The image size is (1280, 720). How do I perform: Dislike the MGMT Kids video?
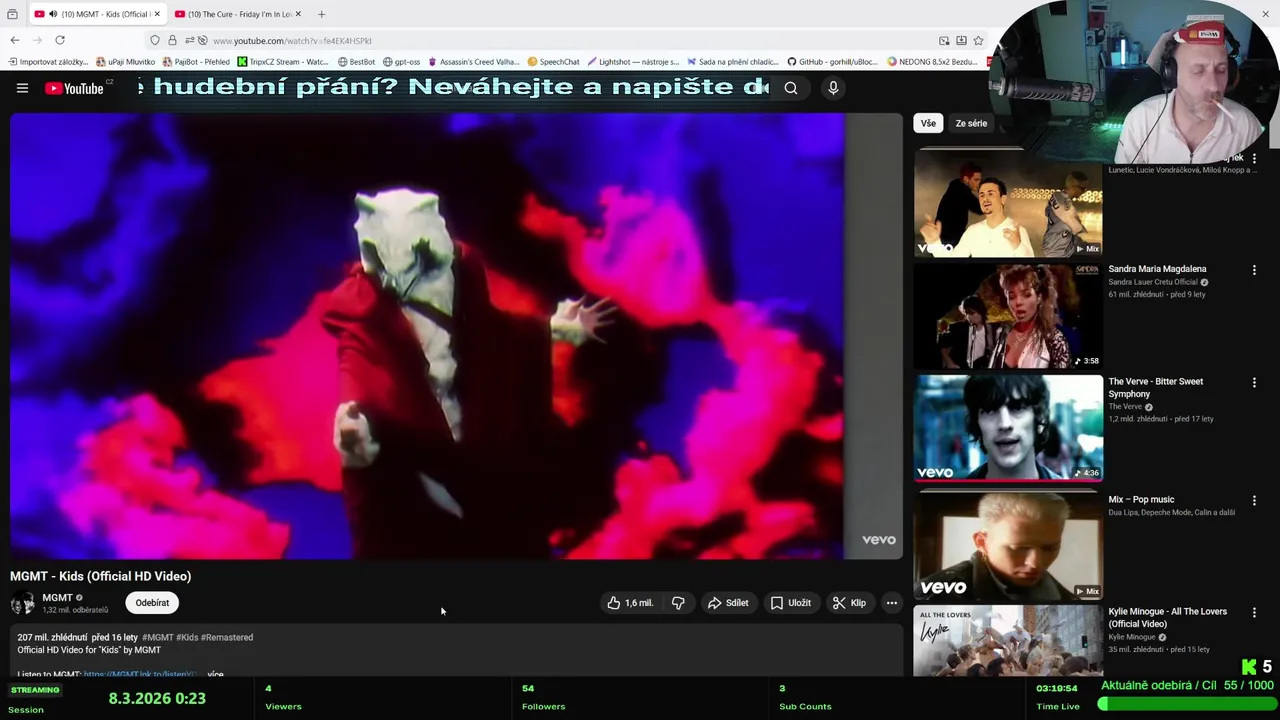point(678,603)
